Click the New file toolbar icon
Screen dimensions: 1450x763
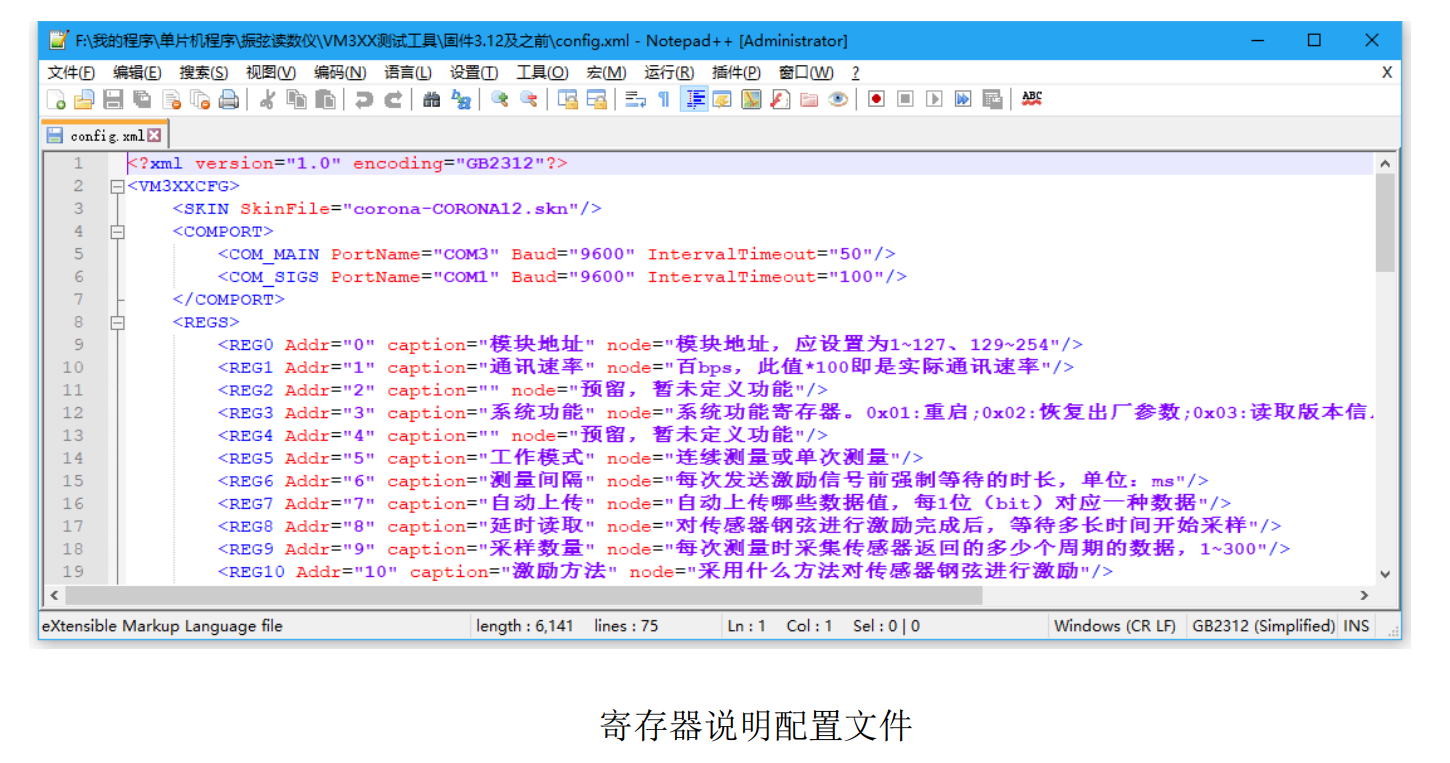[x=57, y=99]
